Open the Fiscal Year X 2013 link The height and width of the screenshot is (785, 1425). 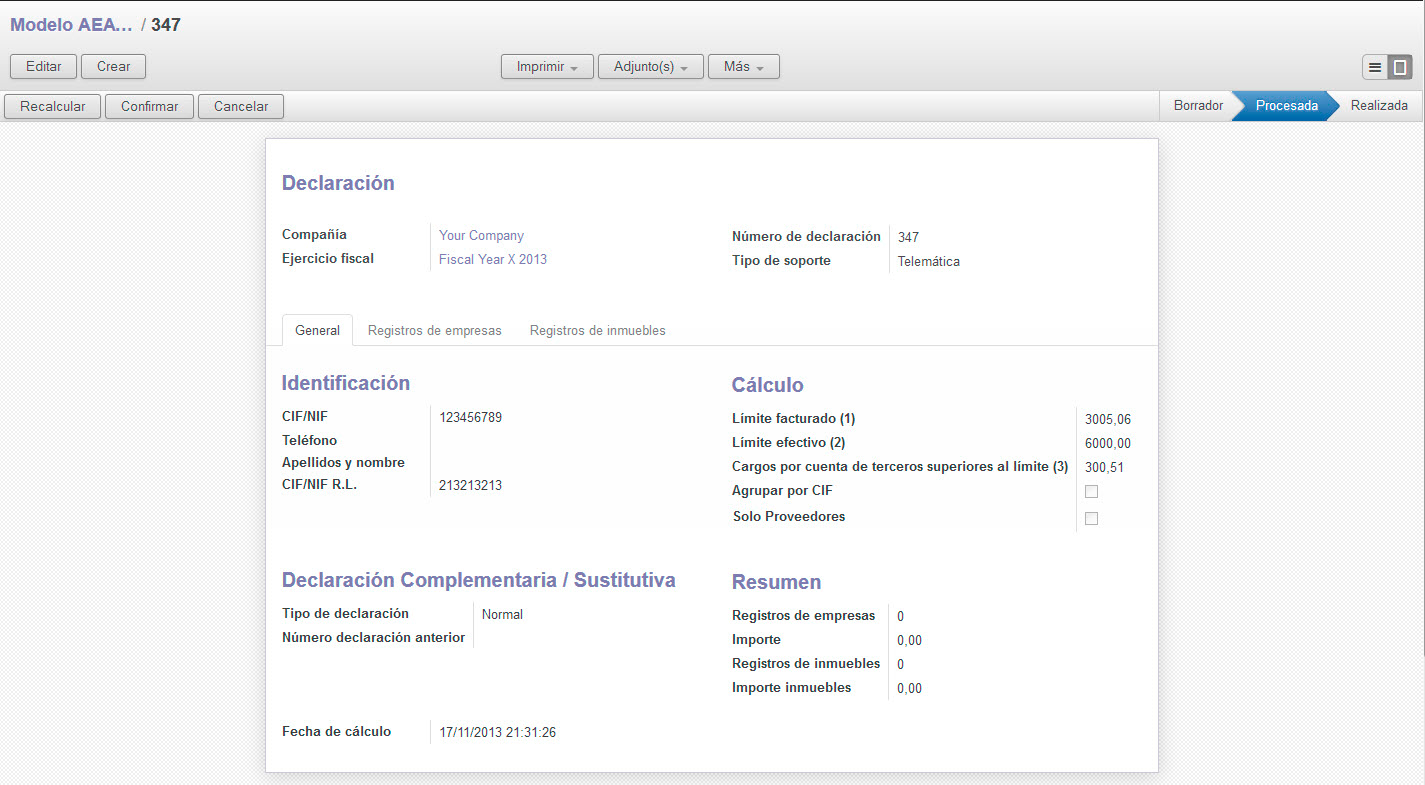(x=492, y=259)
